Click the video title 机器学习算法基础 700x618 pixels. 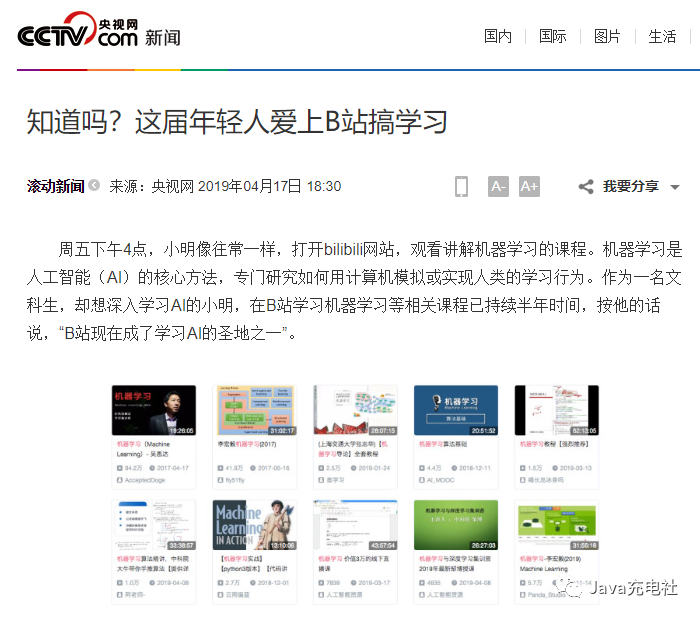click(443, 444)
